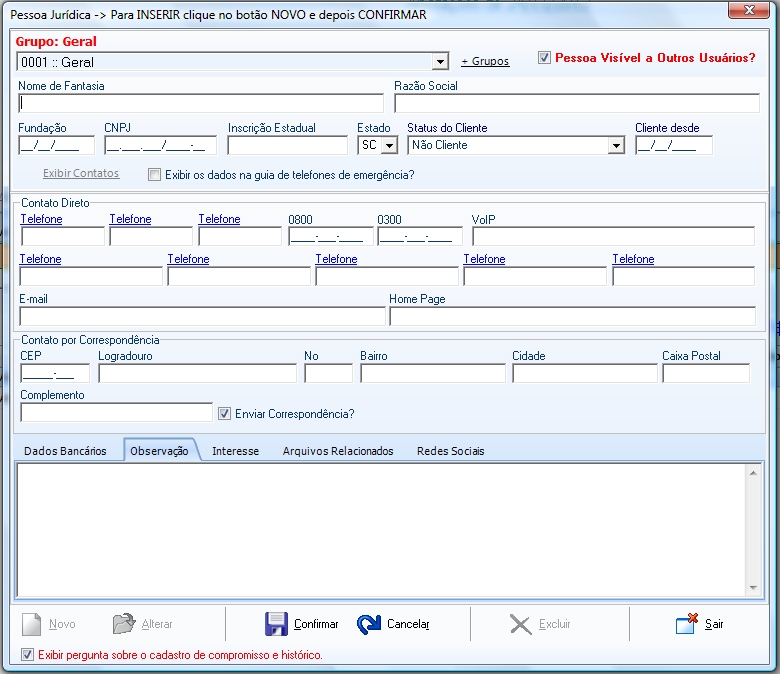780x674 pixels.
Task: Click the Confirmar floppy disk icon
Action: click(276, 624)
